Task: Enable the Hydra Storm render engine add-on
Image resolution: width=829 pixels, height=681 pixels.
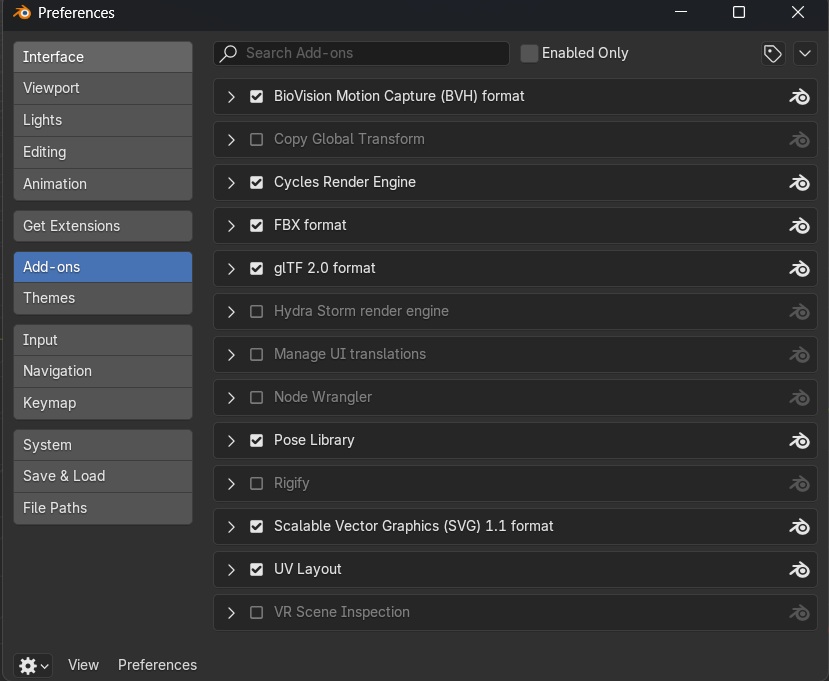Action: point(256,311)
